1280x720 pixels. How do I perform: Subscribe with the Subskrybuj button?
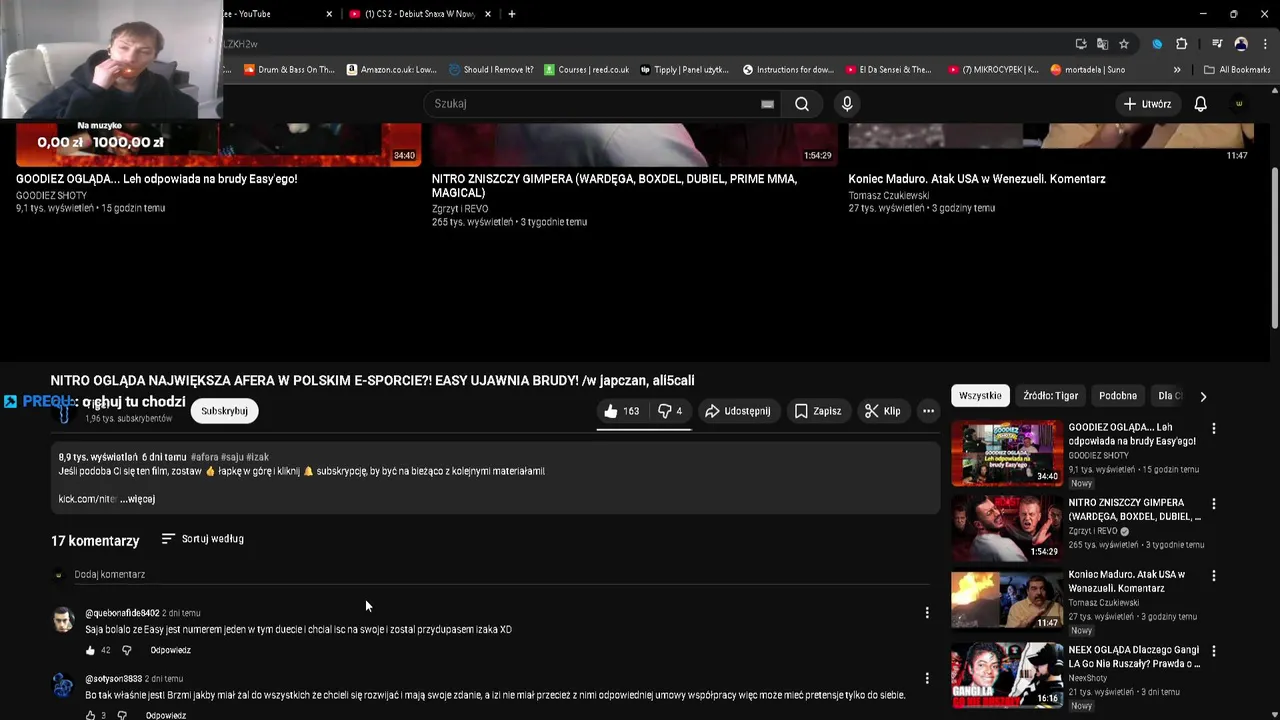[x=224, y=411]
